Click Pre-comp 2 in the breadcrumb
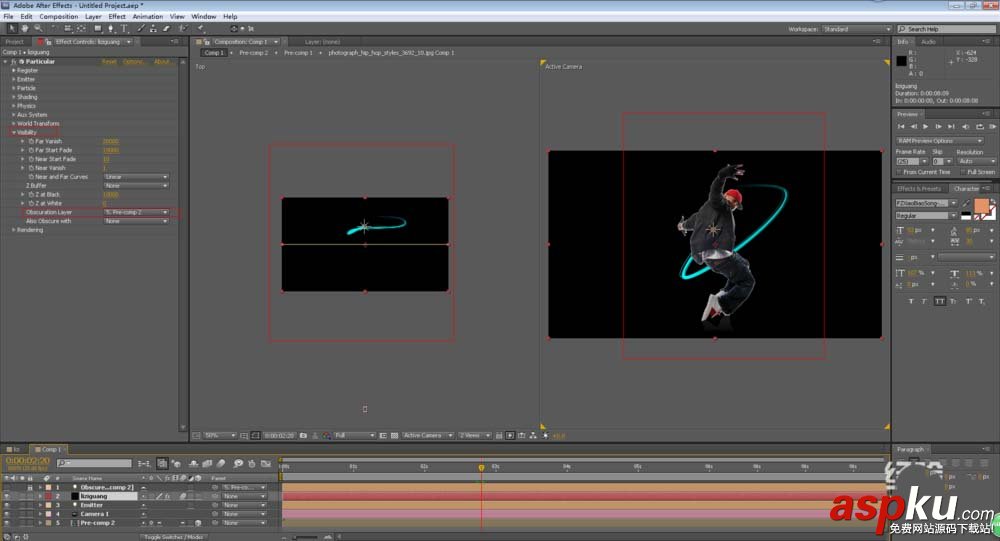Screen dimensions: 1000x541 254,53
